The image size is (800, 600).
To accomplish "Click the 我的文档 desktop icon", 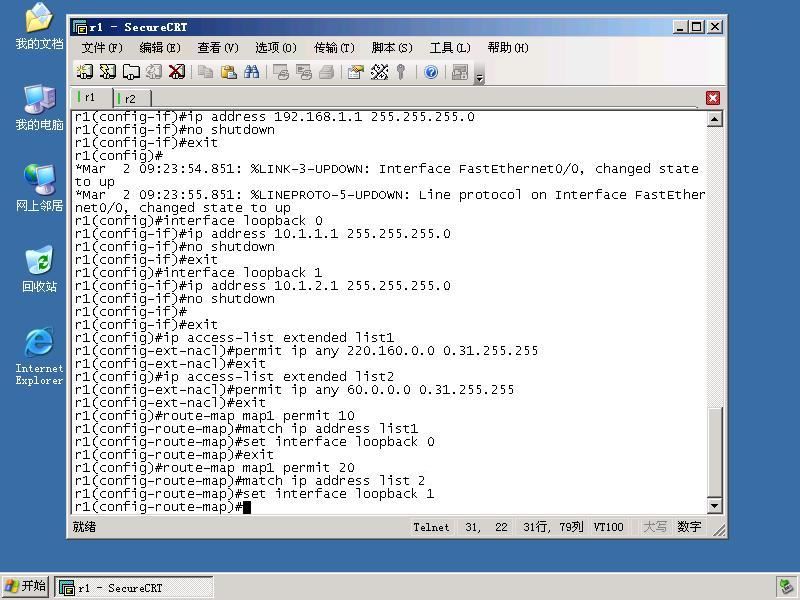I will pyautogui.click(x=39, y=27).
